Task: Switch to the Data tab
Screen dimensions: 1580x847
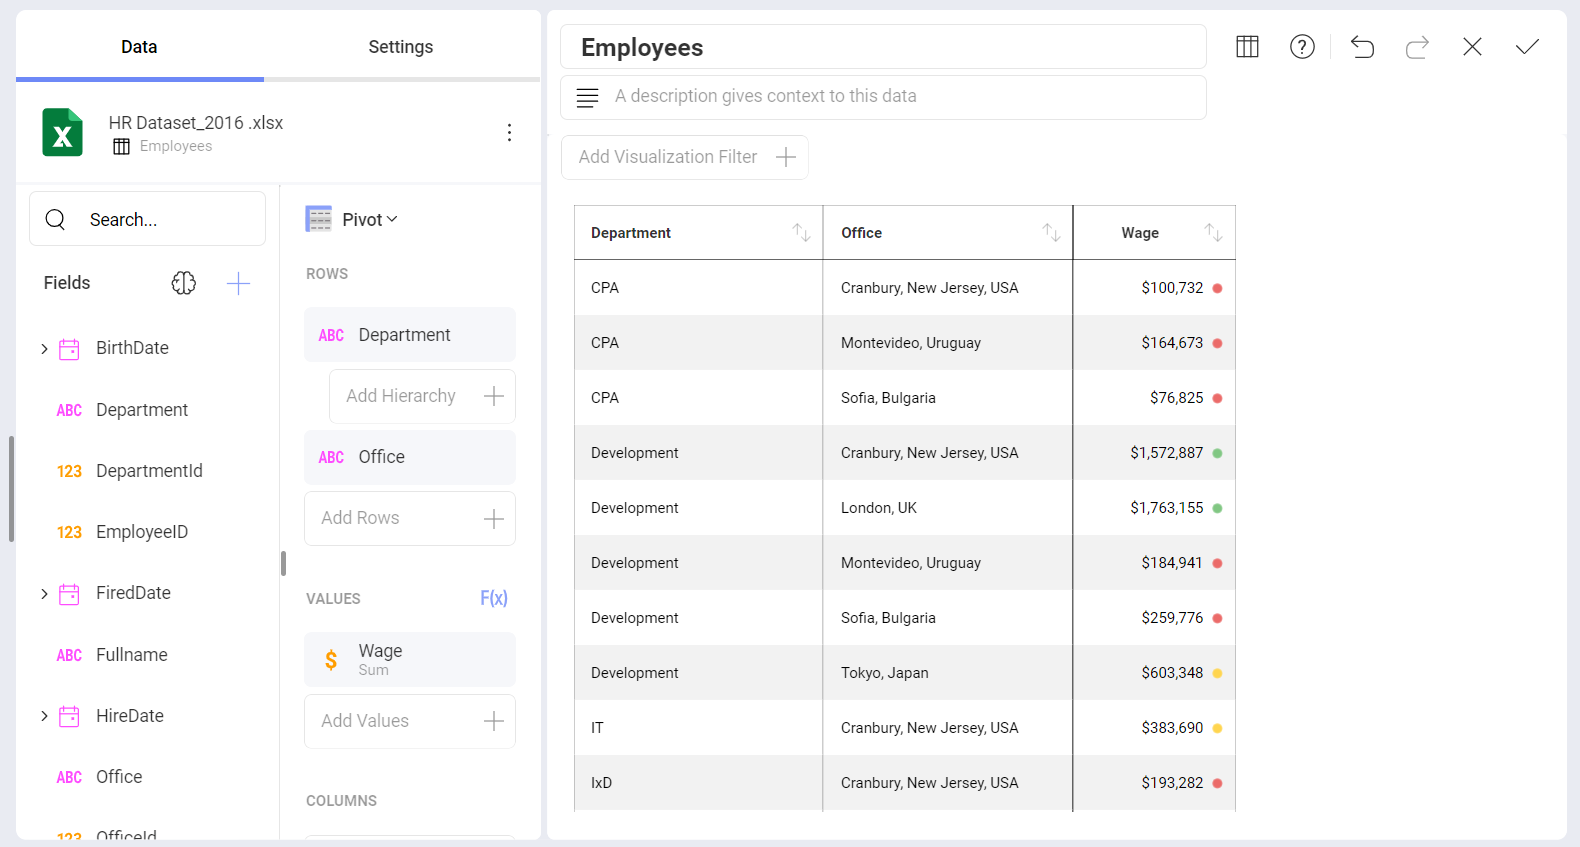Action: pyautogui.click(x=139, y=47)
